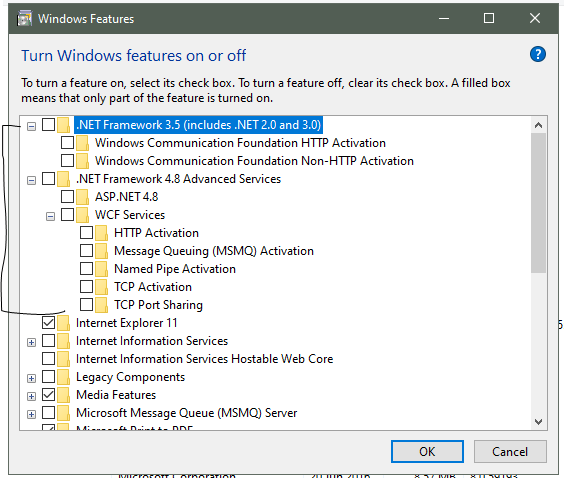Select the HTTP Activation label

click(x=156, y=233)
